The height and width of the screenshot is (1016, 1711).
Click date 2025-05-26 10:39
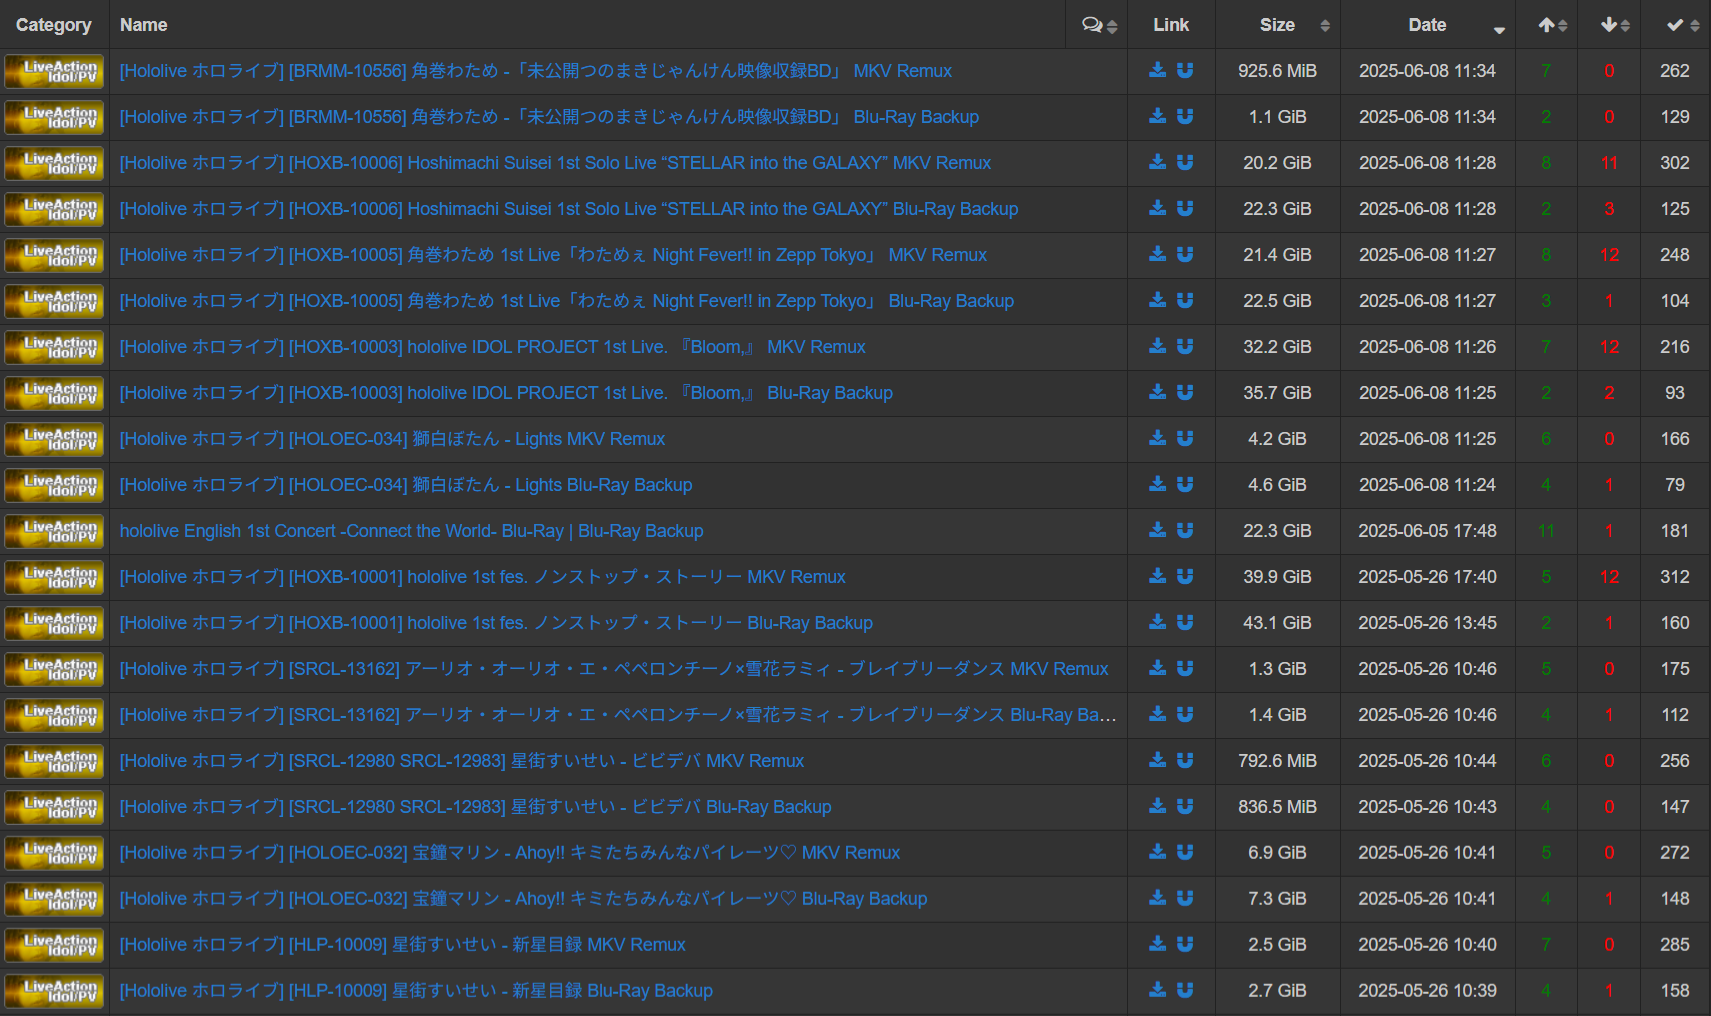coord(1427,991)
